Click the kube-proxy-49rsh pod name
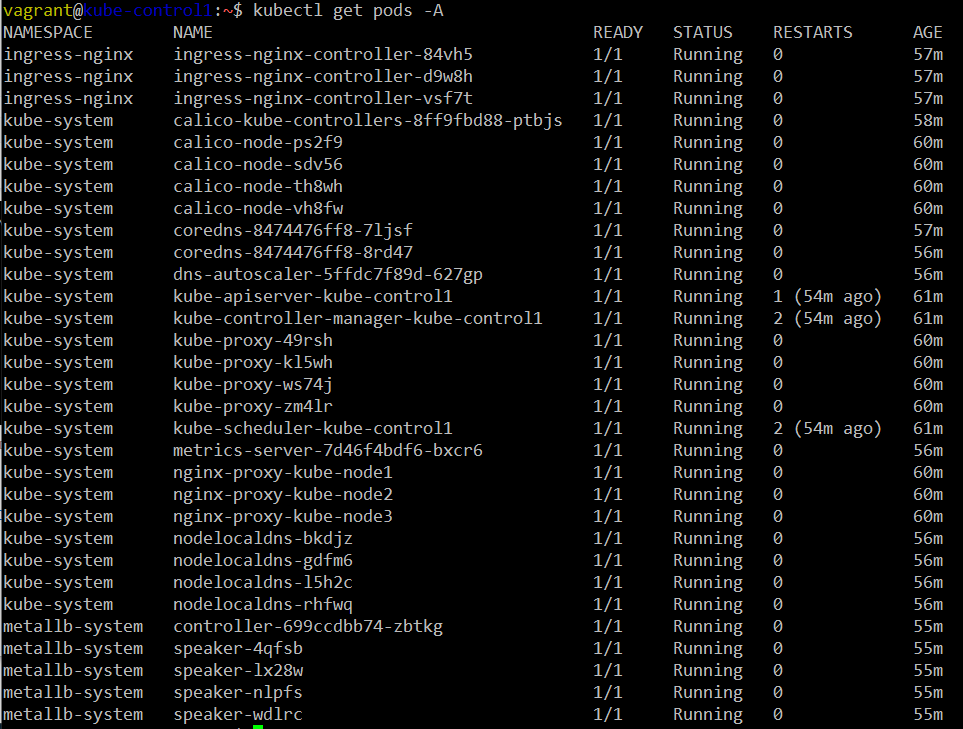The height and width of the screenshot is (729, 963). (x=253, y=341)
